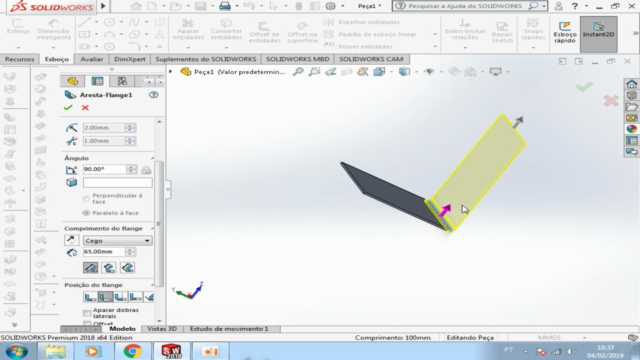Select tangent bend length option
The height and width of the screenshot is (360, 640).
pos(127,268)
